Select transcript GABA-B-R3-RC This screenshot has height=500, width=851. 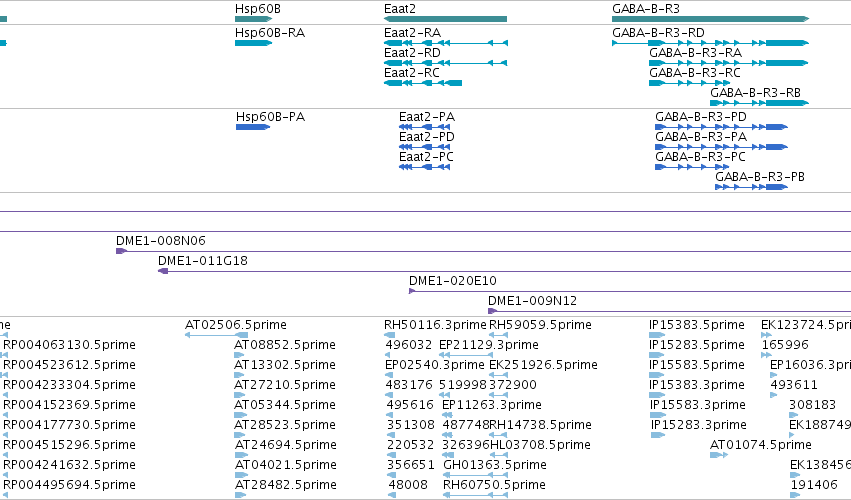point(695,73)
